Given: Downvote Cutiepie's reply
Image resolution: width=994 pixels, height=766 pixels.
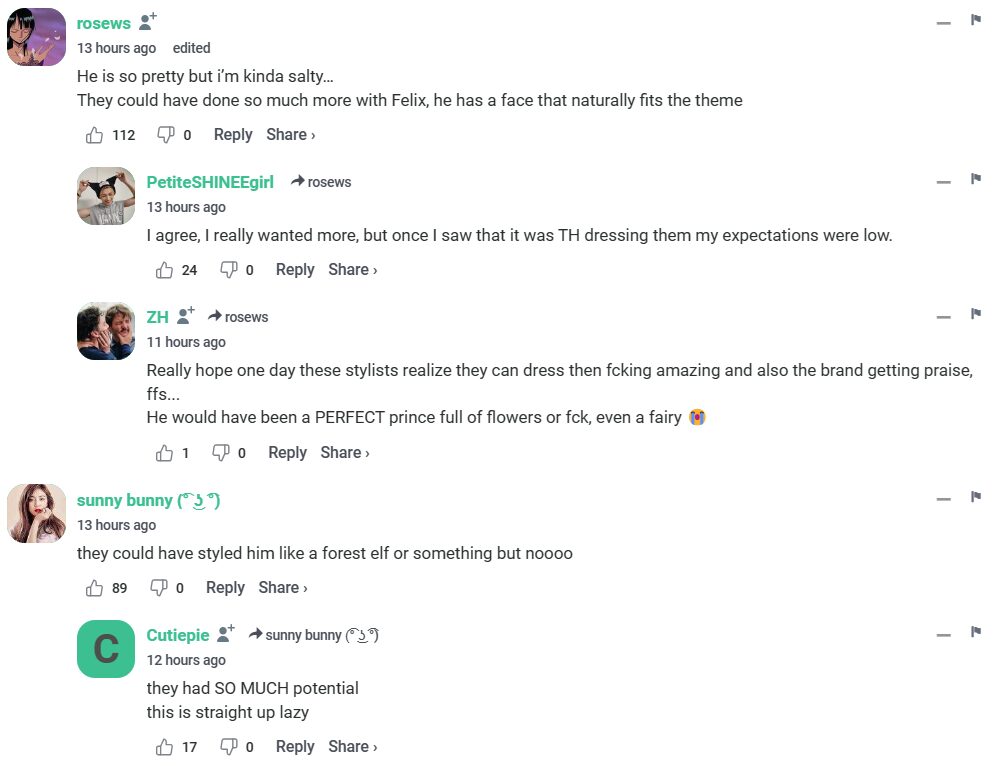Looking at the screenshot, I should (x=229, y=747).
